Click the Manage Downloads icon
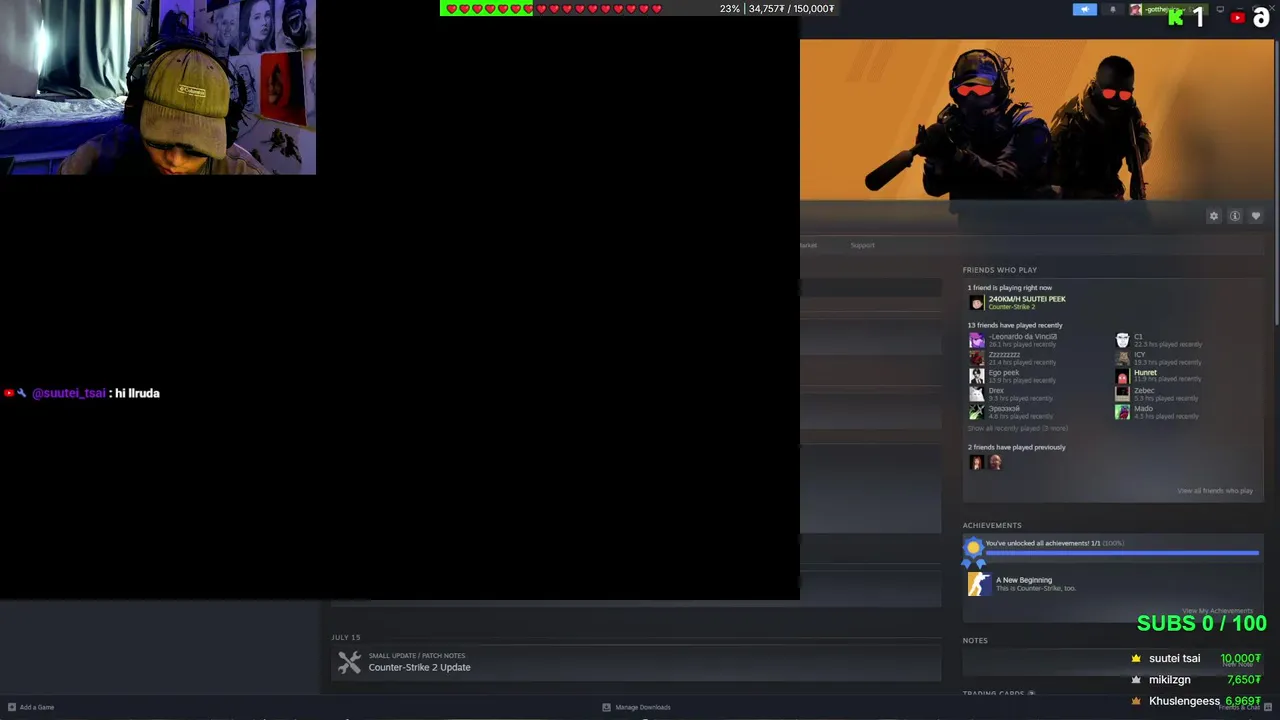1280x720 pixels. point(606,707)
